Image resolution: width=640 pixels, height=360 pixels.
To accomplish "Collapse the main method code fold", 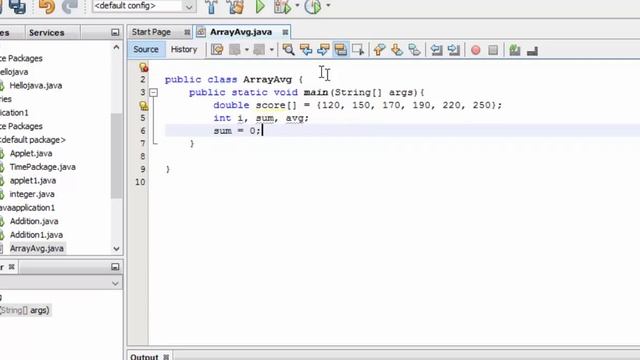I will (x=153, y=93).
